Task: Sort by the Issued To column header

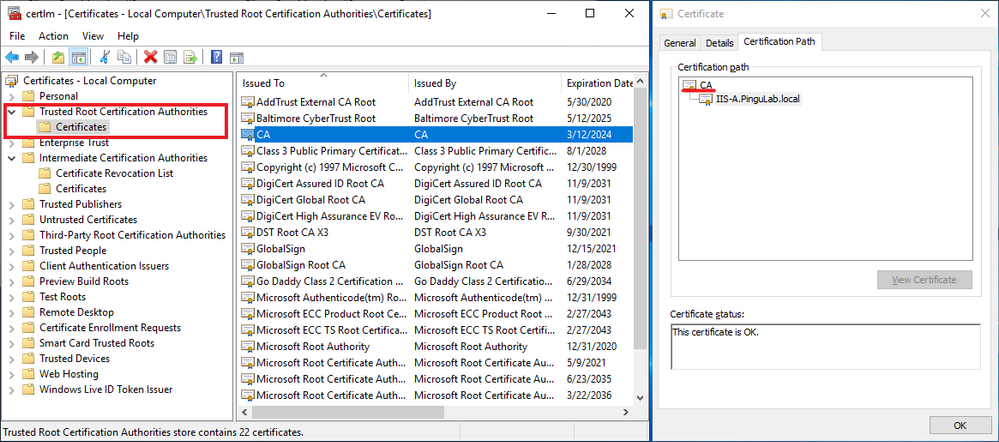Action: coord(322,83)
